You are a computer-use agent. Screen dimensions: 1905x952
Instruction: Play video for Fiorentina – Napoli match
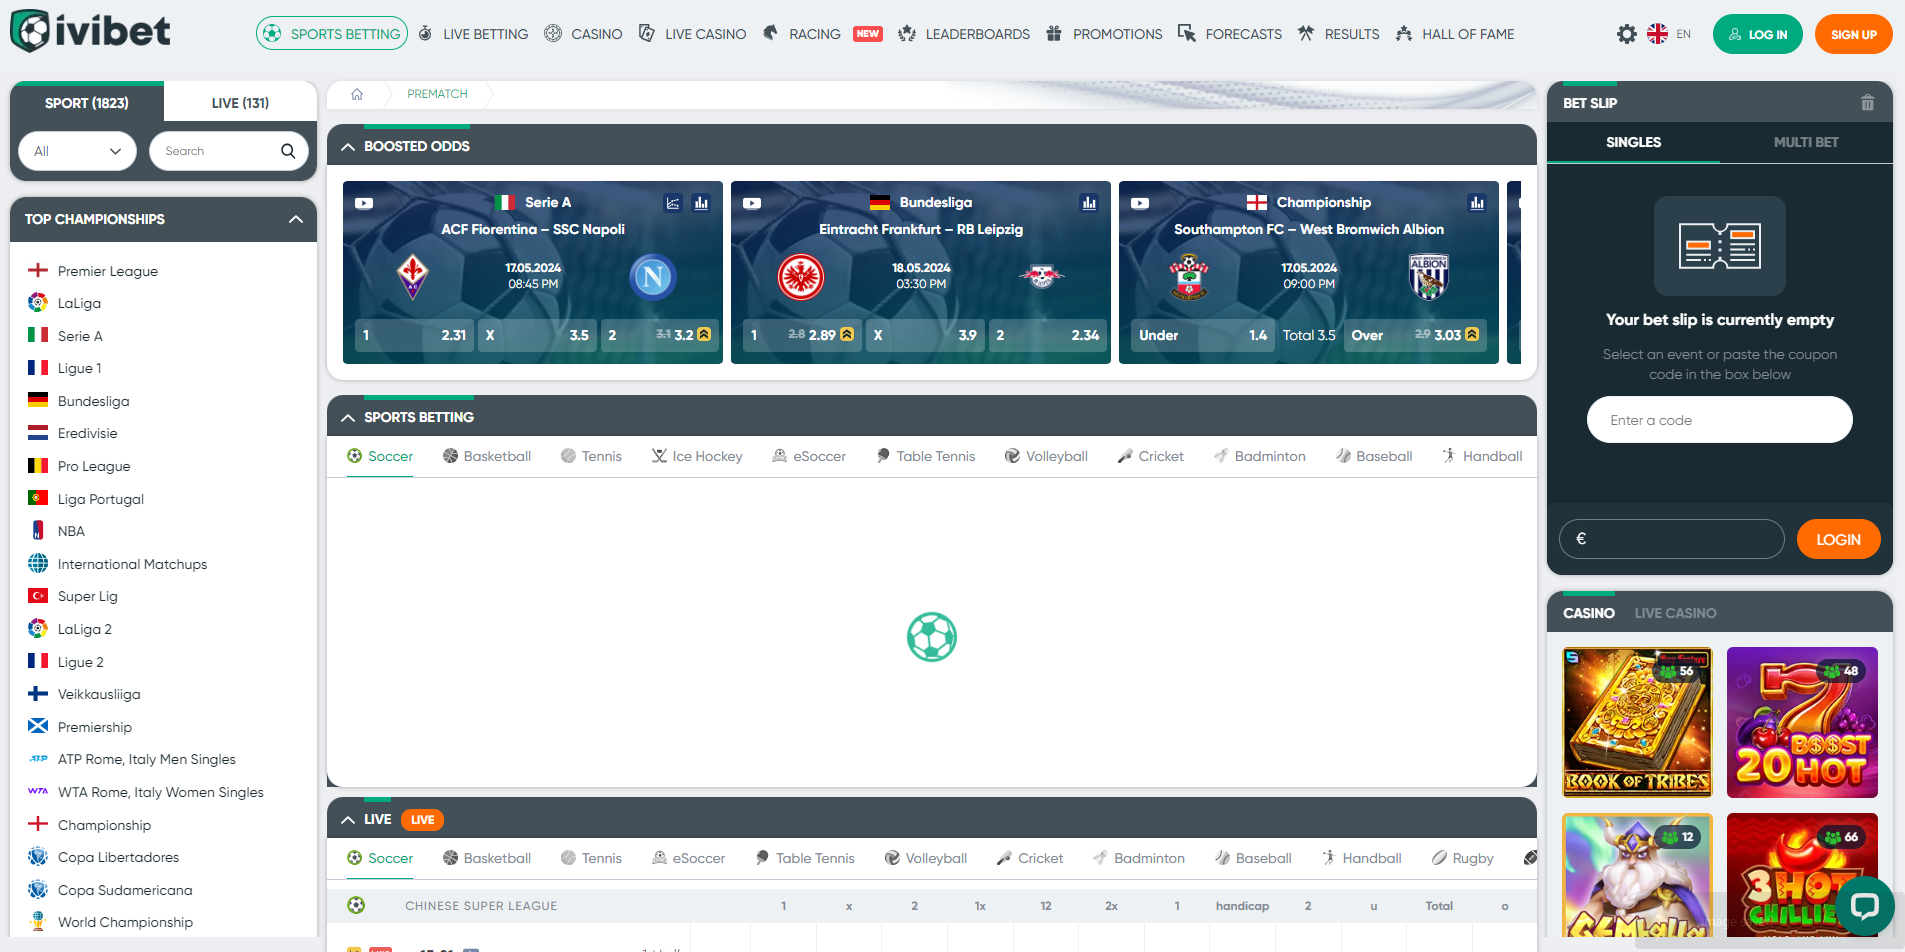click(364, 203)
